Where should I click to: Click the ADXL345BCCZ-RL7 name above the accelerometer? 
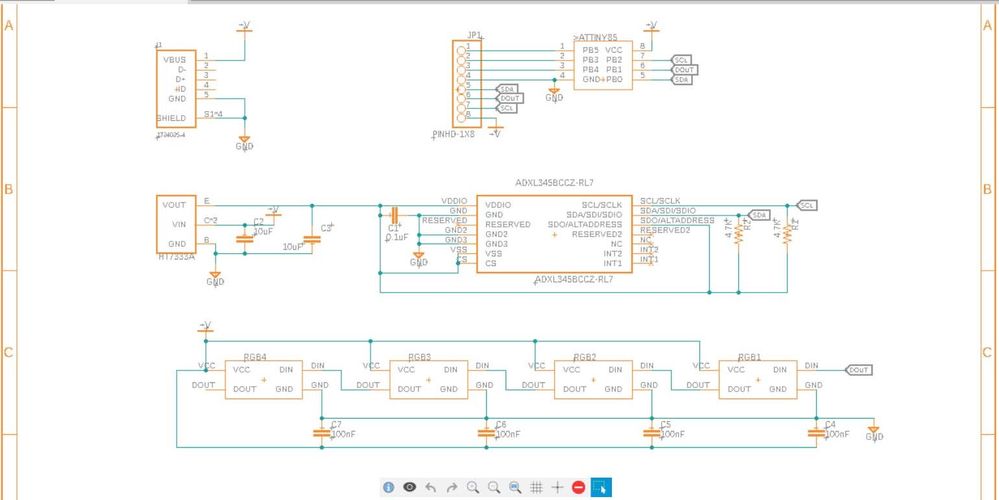[x=554, y=183]
